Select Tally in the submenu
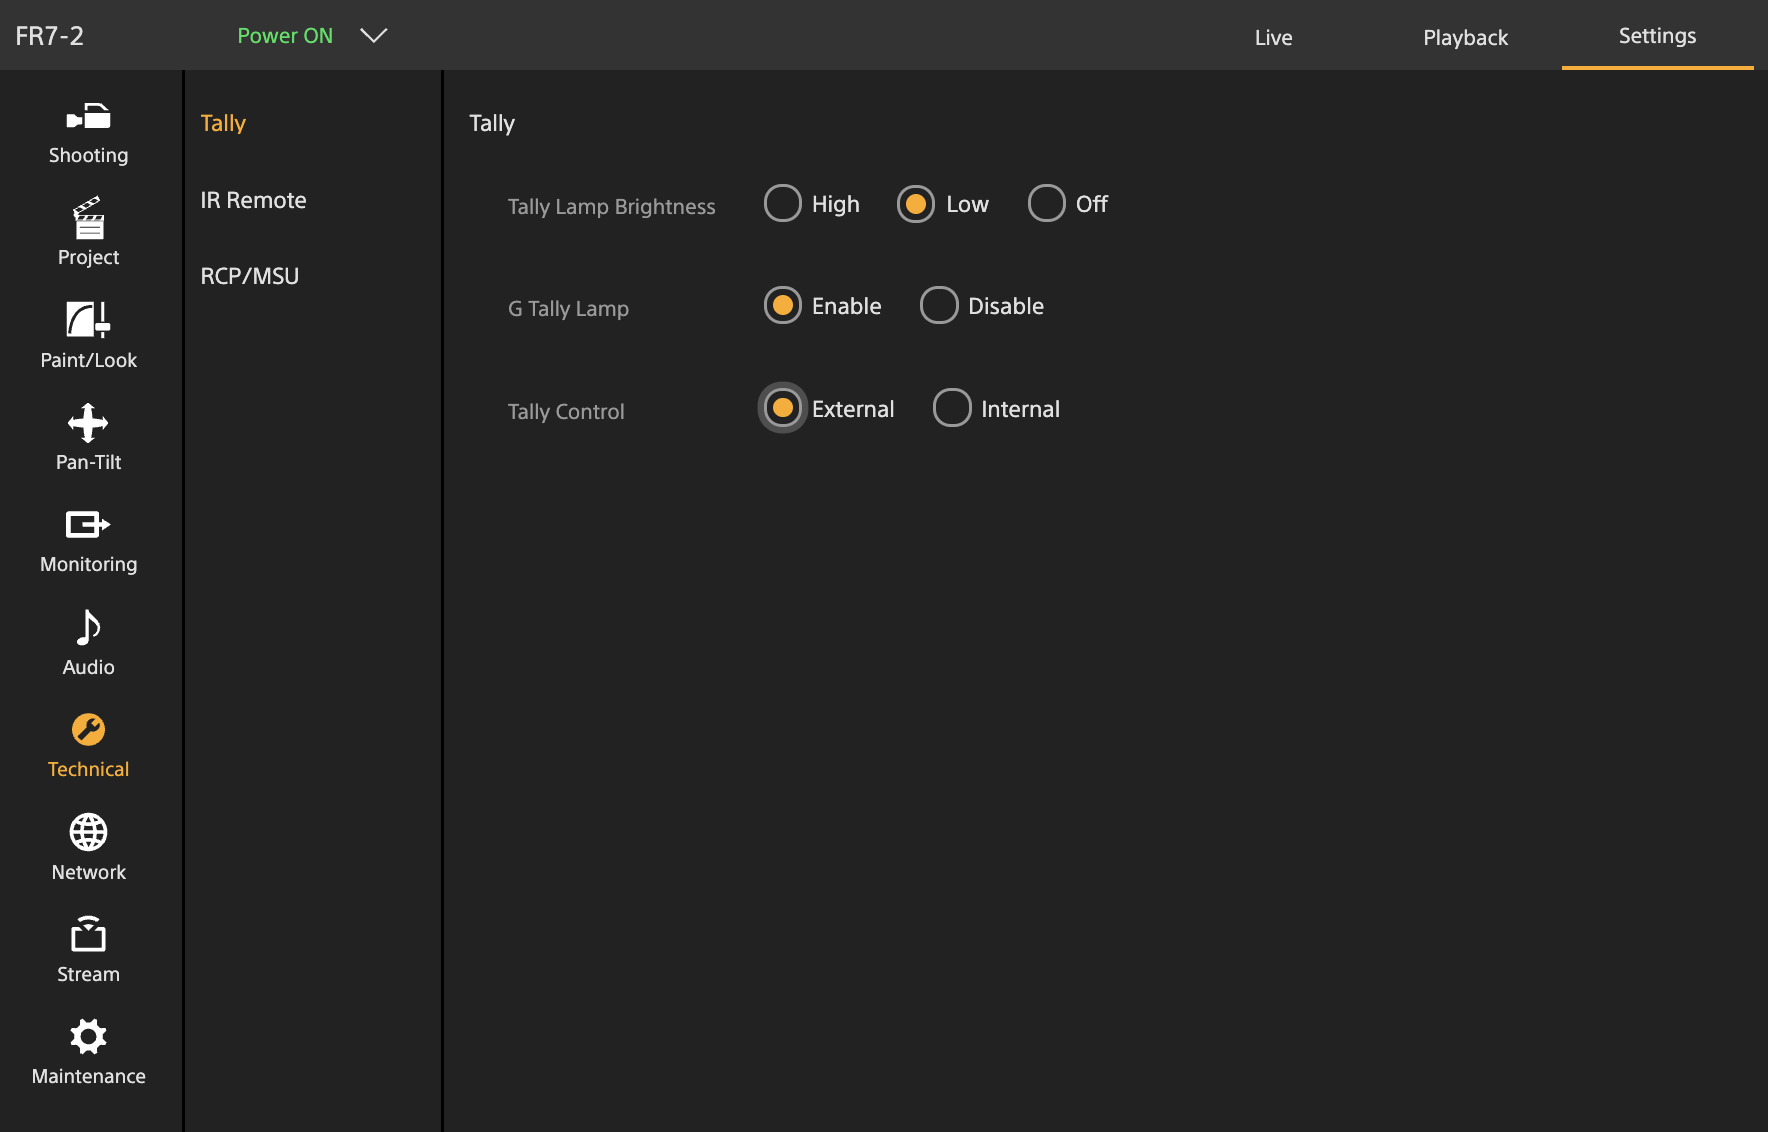1768x1132 pixels. [x=223, y=123]
